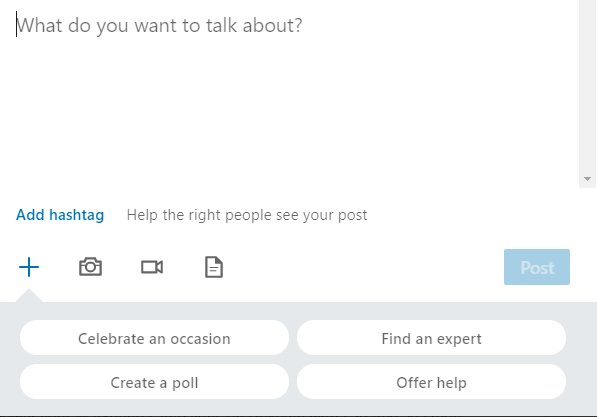Pick the Offer help option
The image size is (597, 417).
coord(431,382)
